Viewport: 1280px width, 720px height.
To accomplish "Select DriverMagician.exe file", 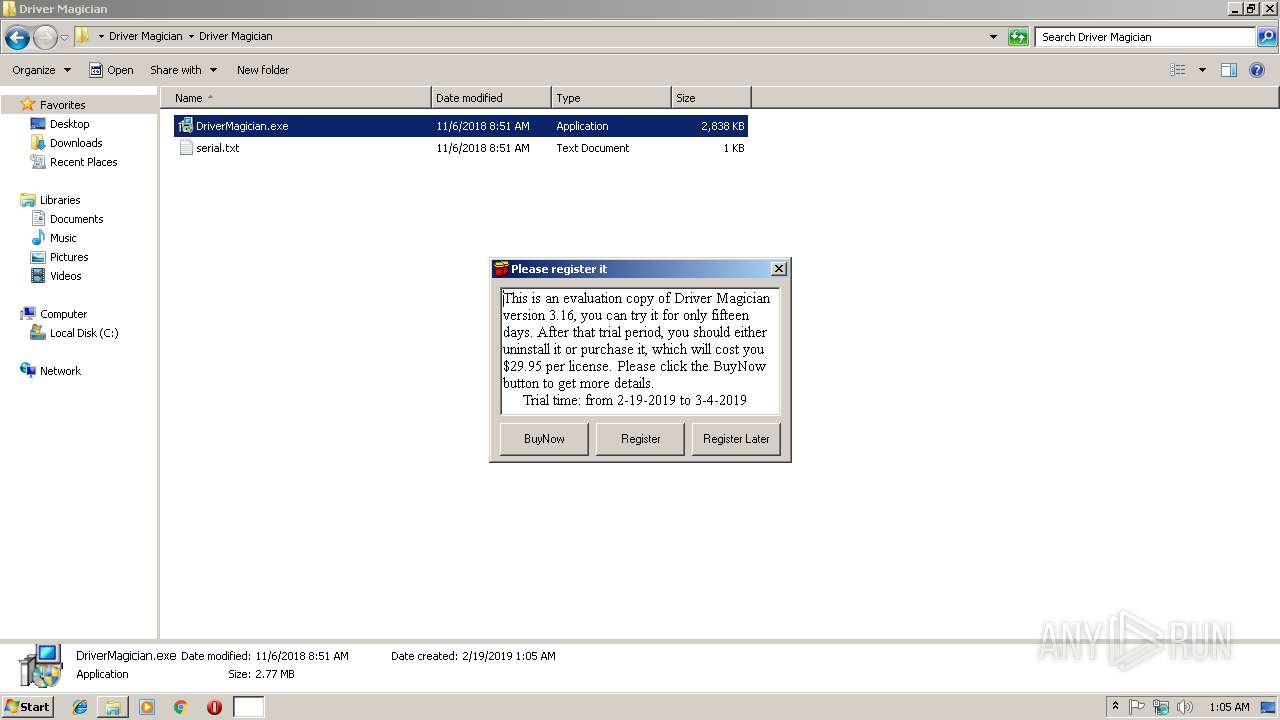I will (x=461, y=126).
